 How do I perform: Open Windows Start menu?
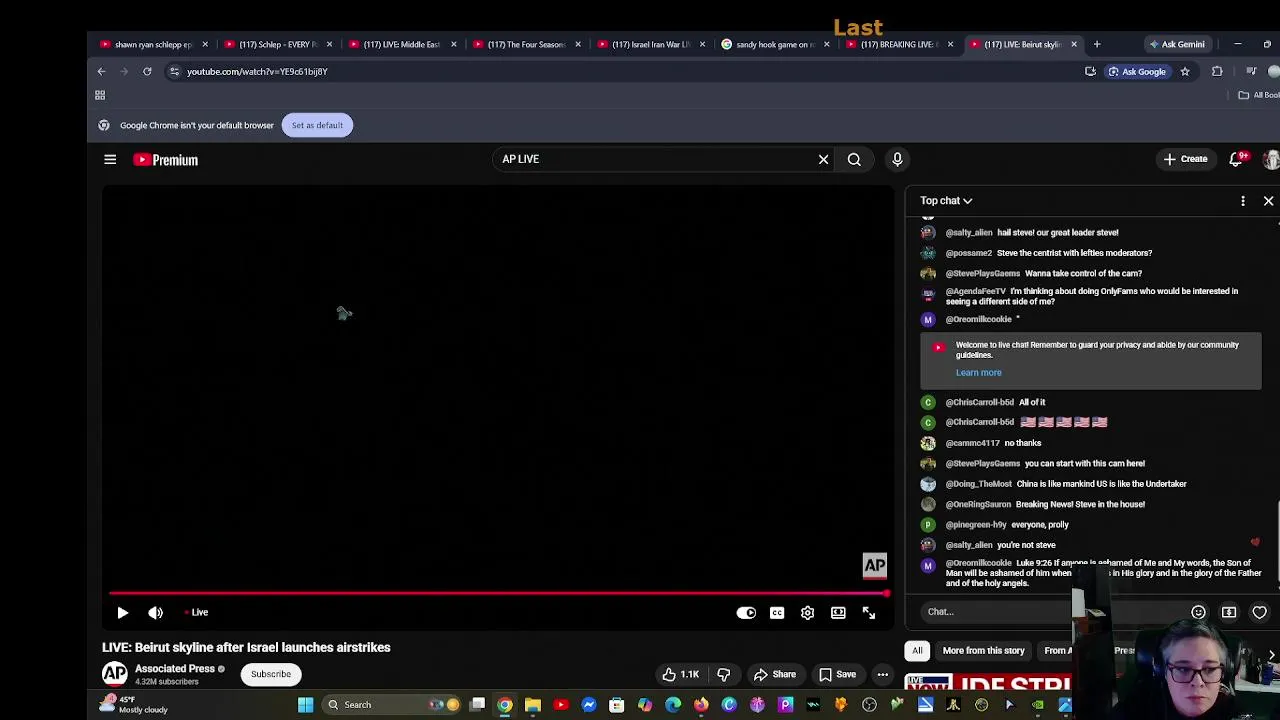(305, 705)
